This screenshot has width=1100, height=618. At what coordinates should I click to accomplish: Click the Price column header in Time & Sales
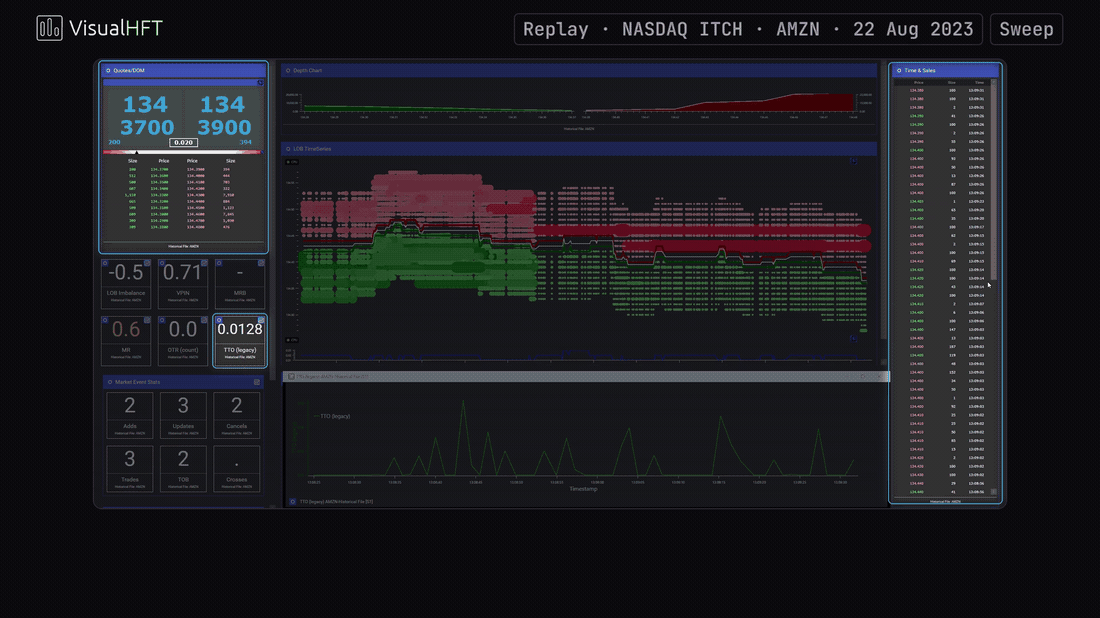[918, 83]
